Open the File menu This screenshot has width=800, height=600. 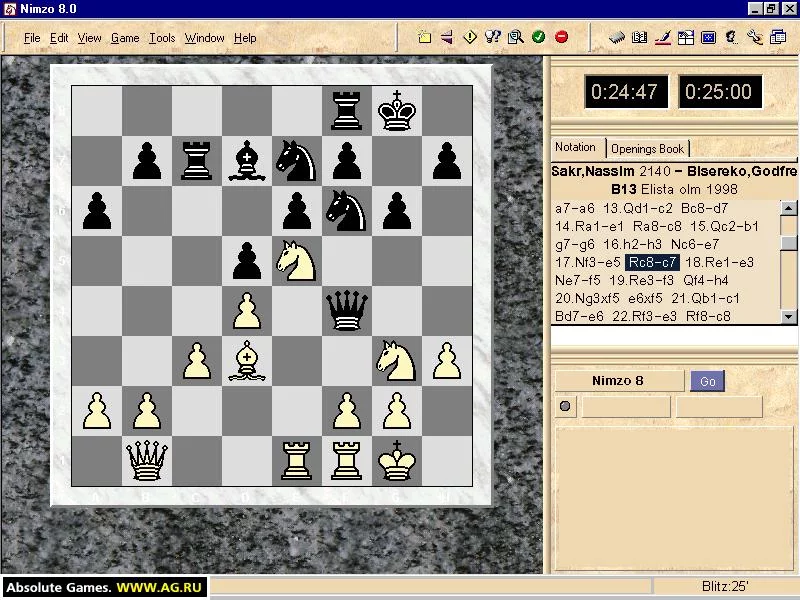(32, 38)
